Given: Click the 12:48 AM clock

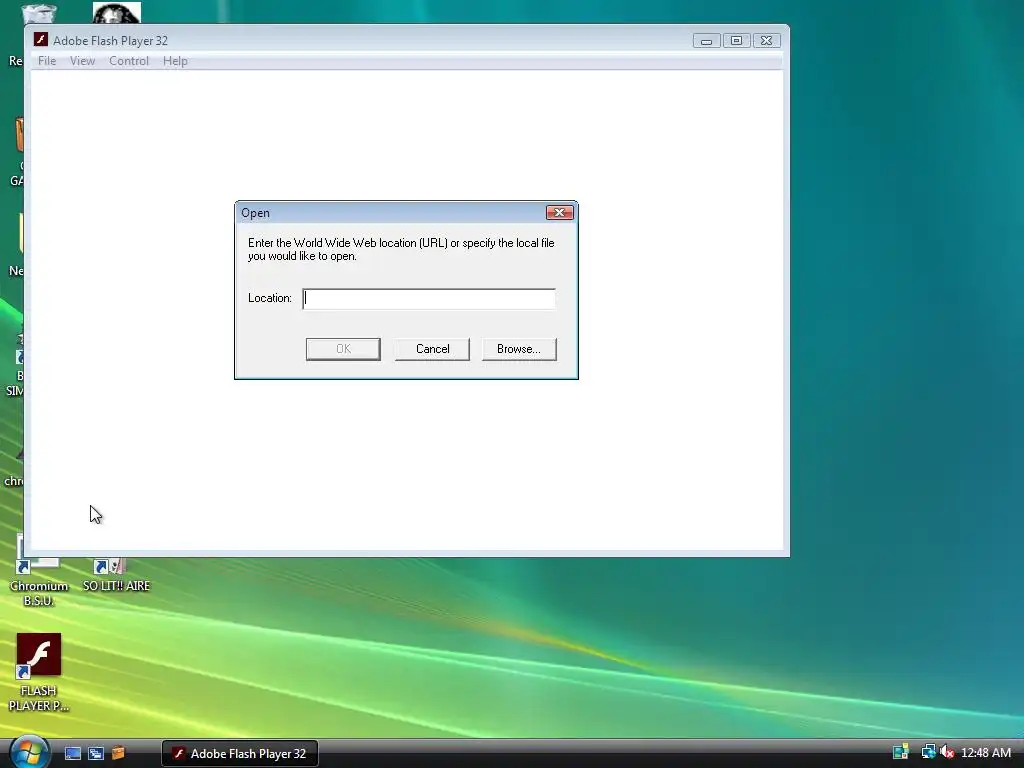Looking at the screenshot, I should pos(985,753).
